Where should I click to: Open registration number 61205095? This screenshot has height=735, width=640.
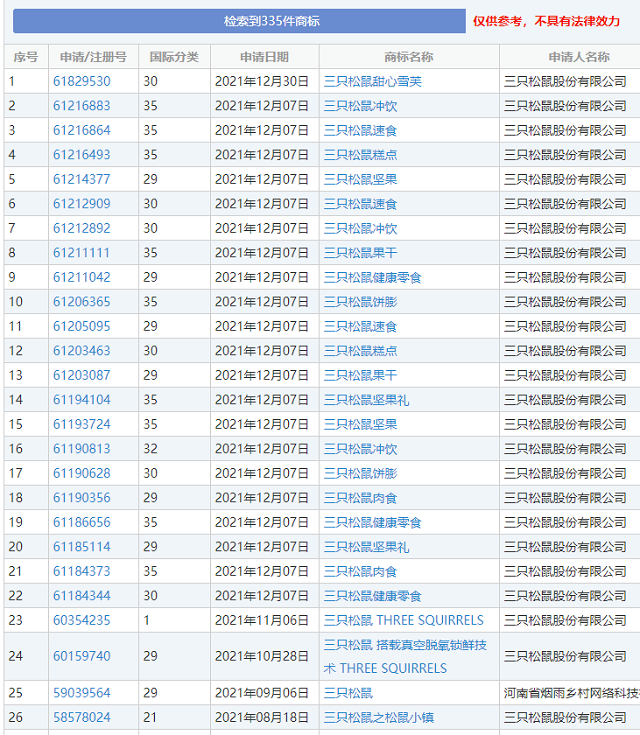pos(82,326)
